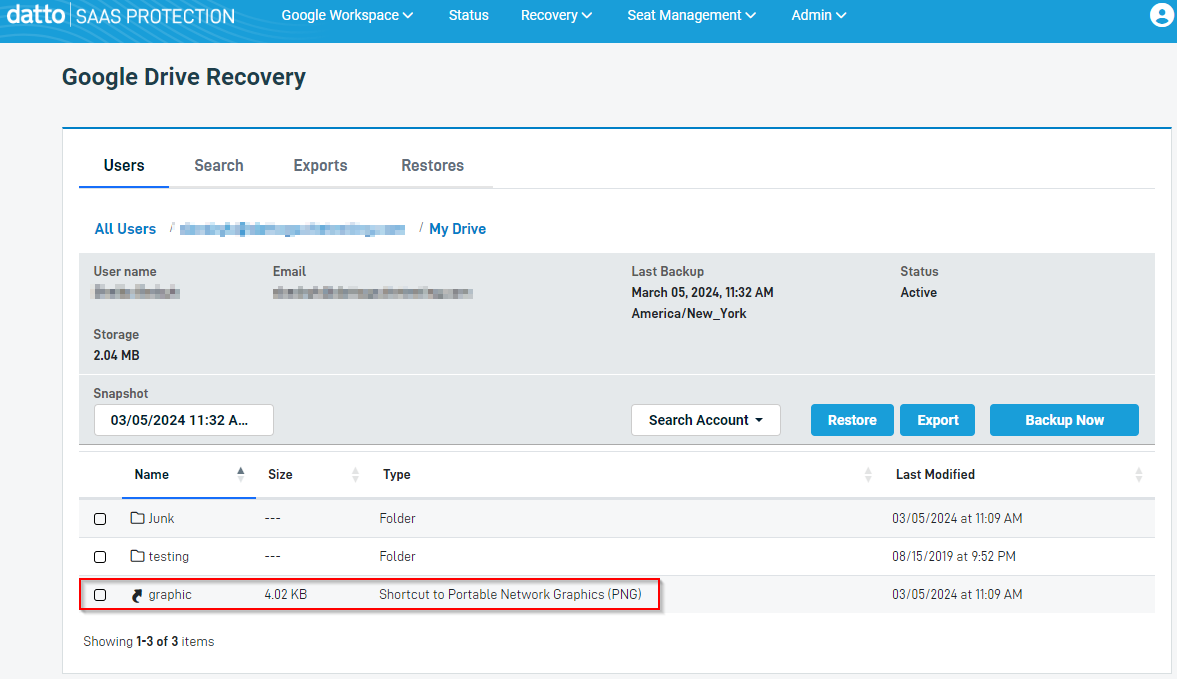Expand the Seat Management menu
Viewport: 1177px width, 679px height.
(x=691, y=15)
